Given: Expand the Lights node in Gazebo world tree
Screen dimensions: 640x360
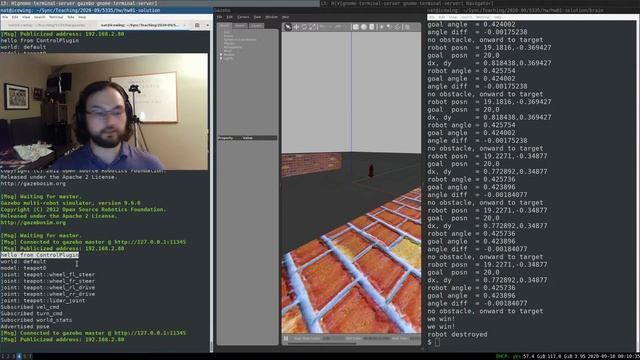Looking at the screenshot, I should pyautogui.click(x=221, y=58).
